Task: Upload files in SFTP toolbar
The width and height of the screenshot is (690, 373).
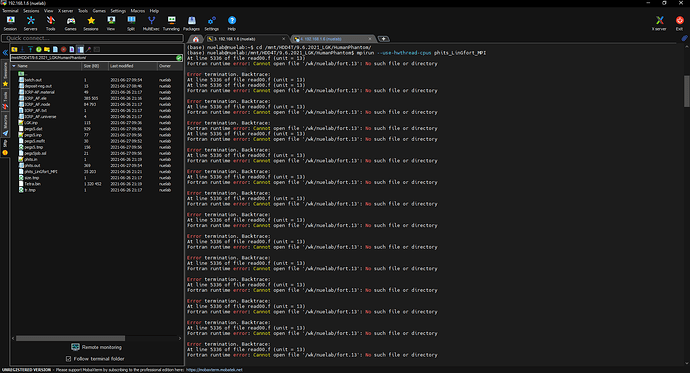Action: 30,49
